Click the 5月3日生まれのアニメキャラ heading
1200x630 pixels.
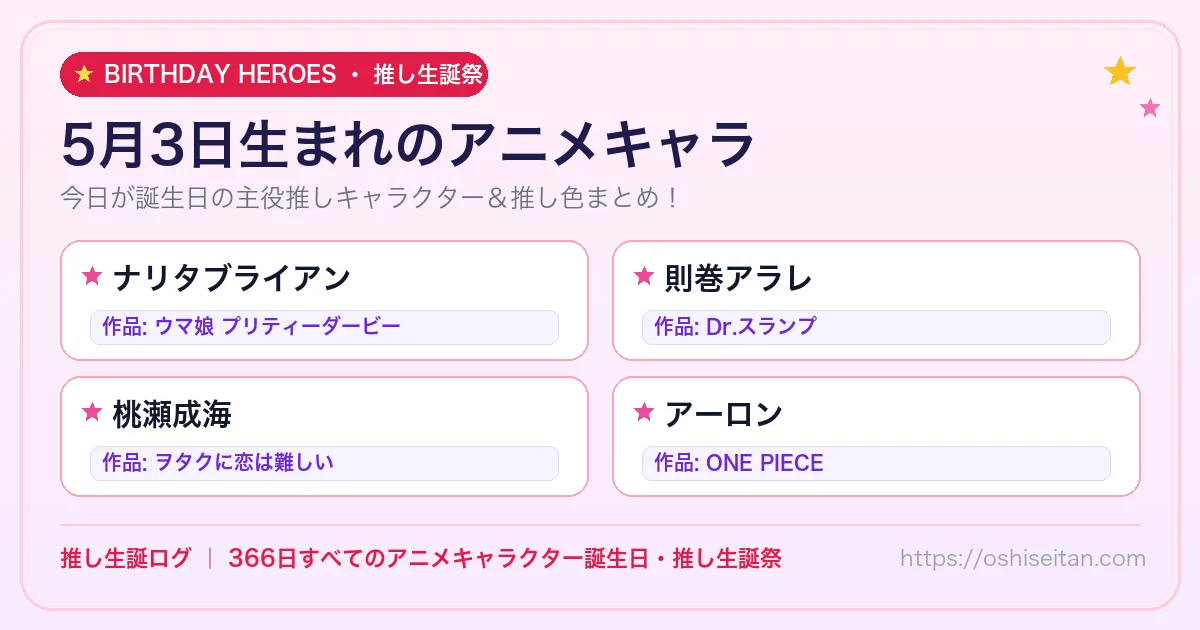pyautogui.click(x=408, y=144)
